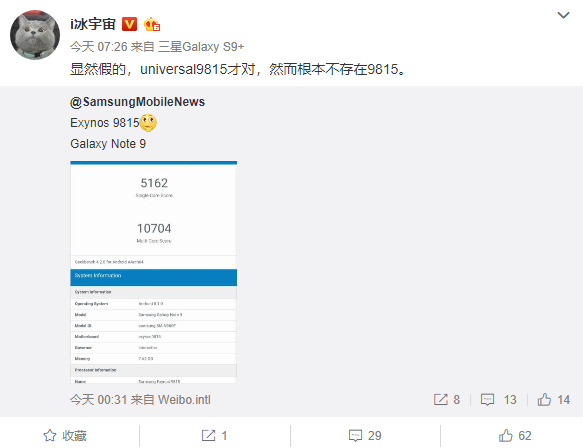The image size is (583, 448).
Task: Toggle 收藏 star to favorite post
Action: pos(65,435)
